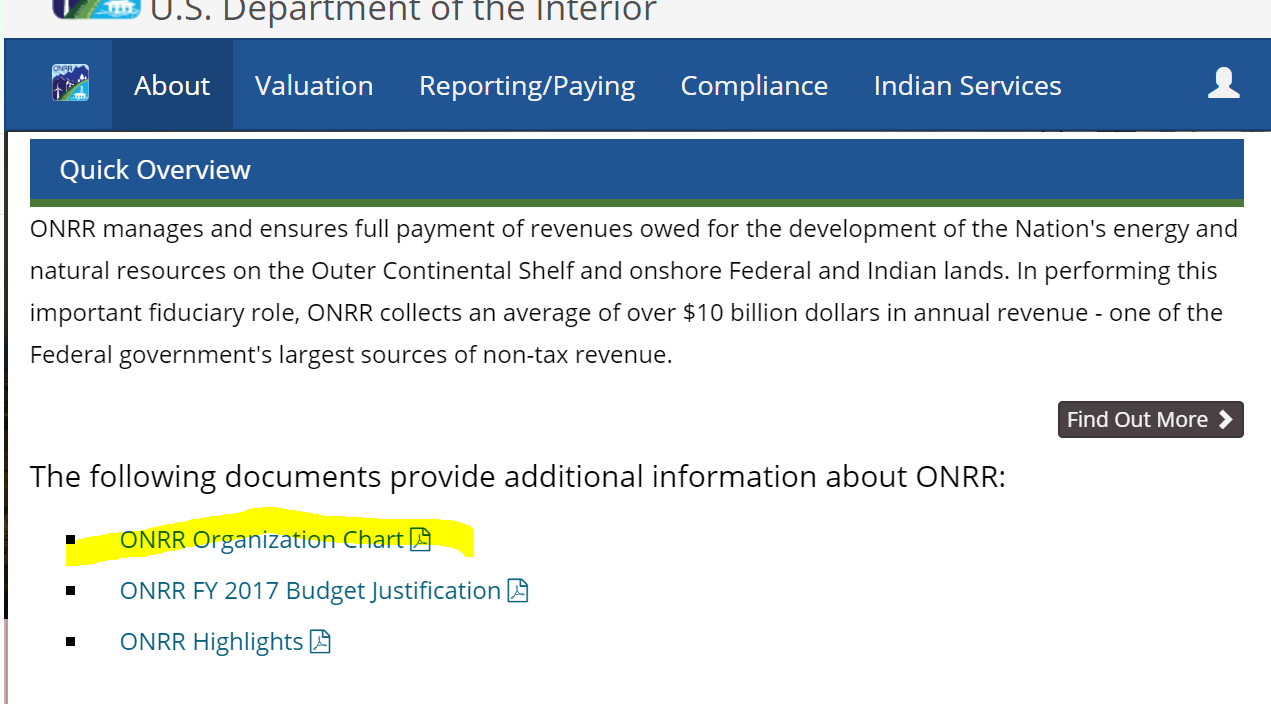Open Indian Services from the navigation bar
The image size is (1271, 704).
tap(967, 85)
